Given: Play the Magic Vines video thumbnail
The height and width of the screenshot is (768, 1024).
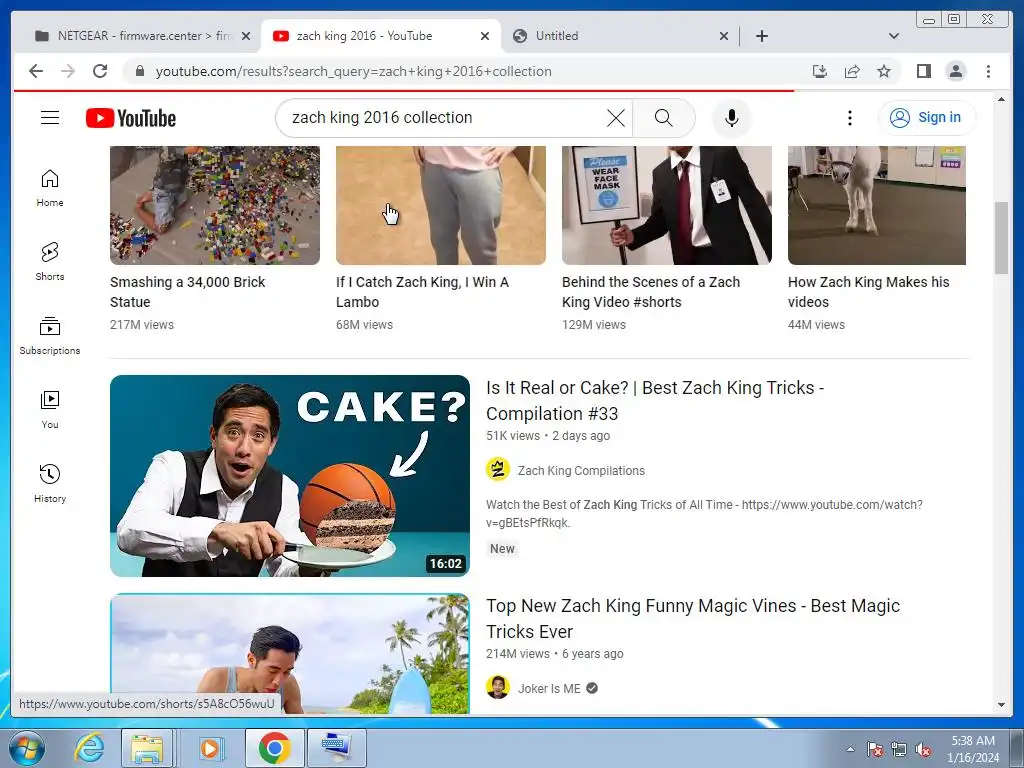Looking at the screenshot, I should point(289,653).
